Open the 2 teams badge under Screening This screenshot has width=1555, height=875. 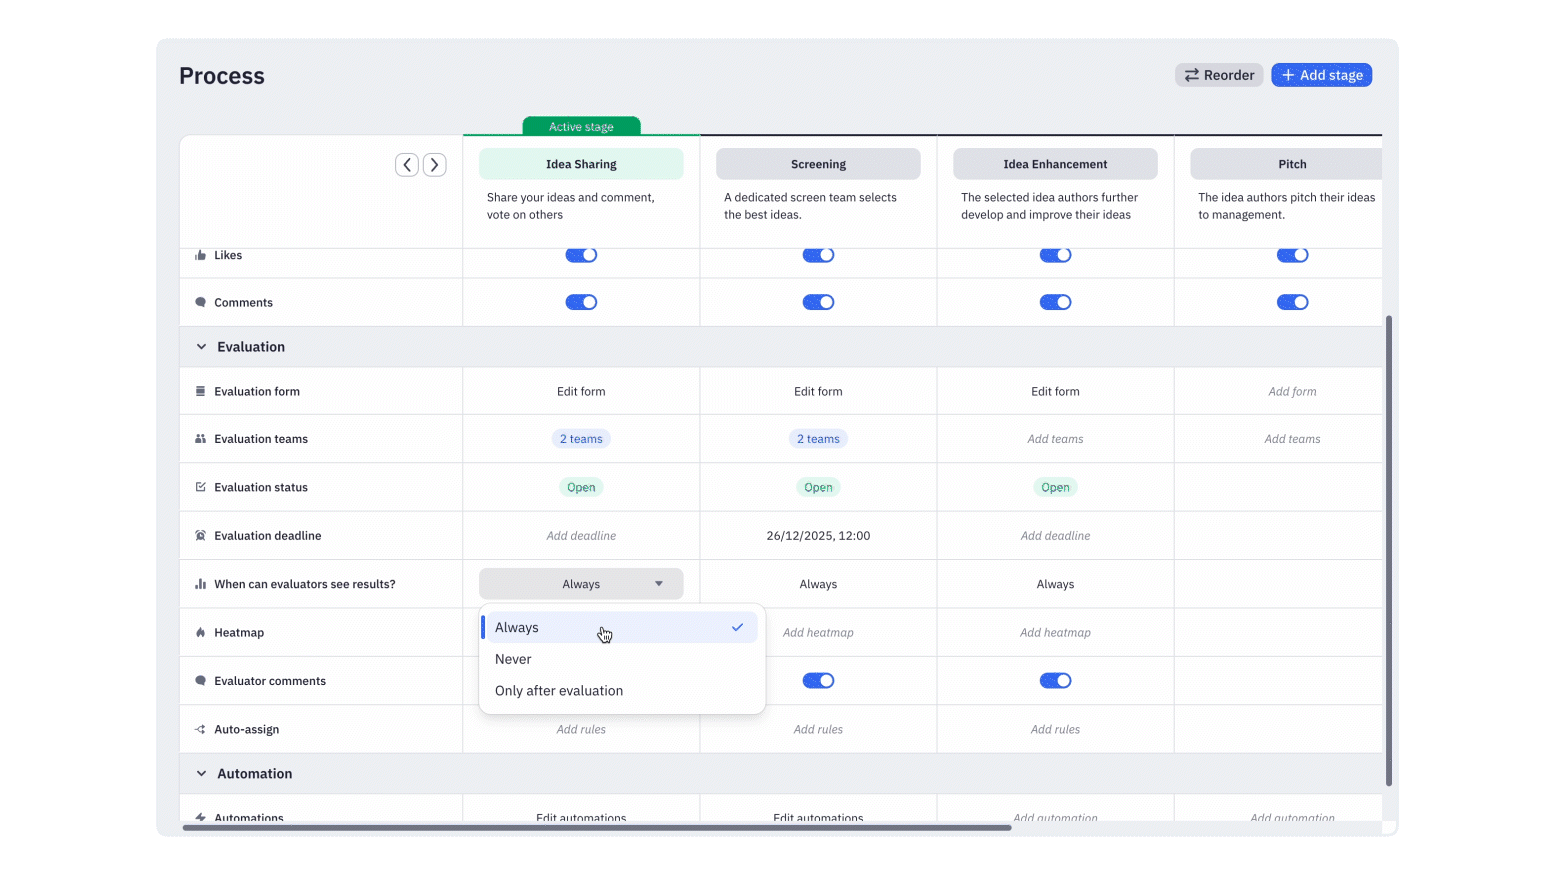(x=818, y=439)
